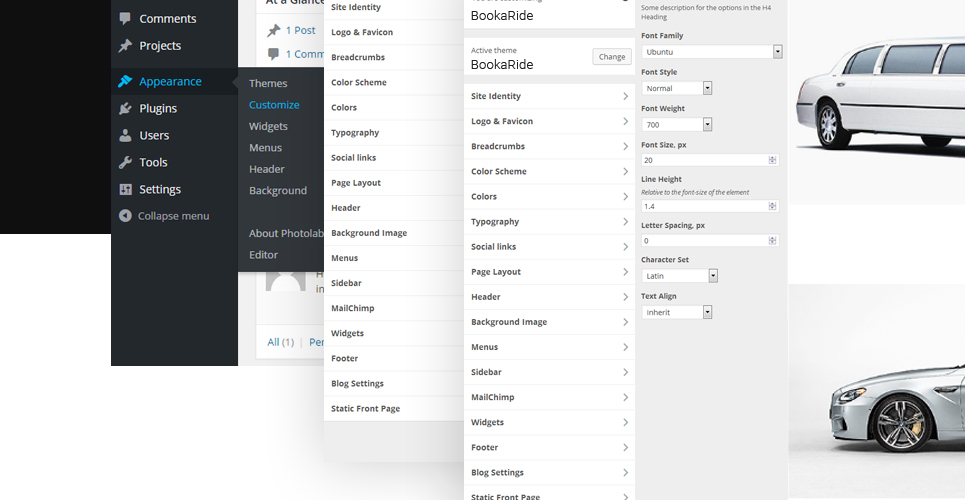Expand Typography chevron in front panel
This screenshot has height=500, width=965.
(x=625, y=222)
